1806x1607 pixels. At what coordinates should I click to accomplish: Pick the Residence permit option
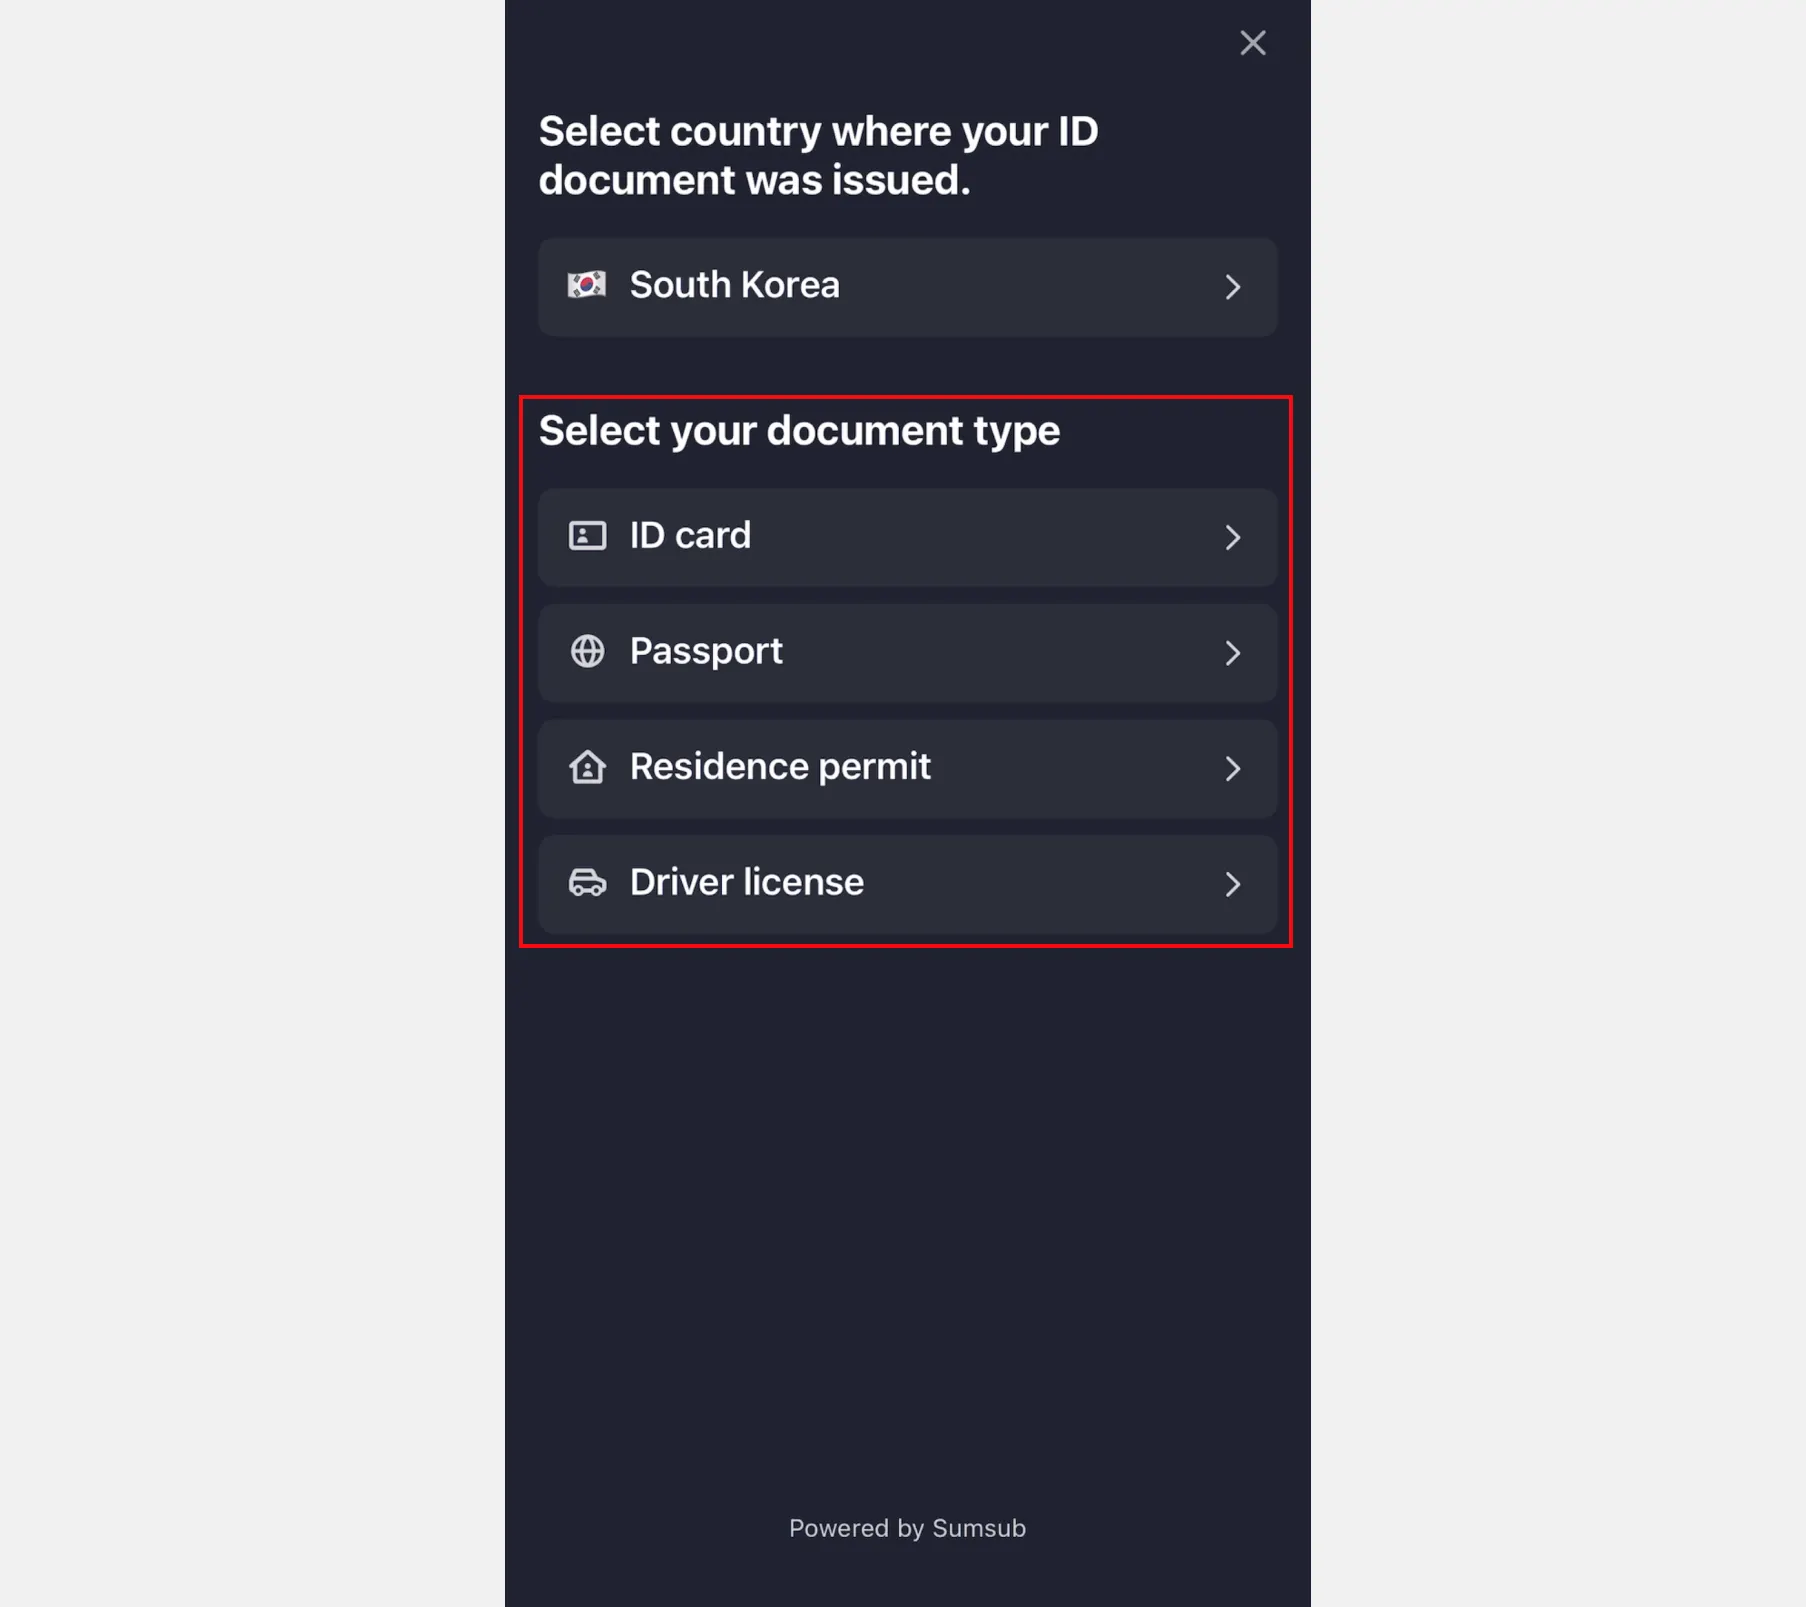[x=780, y=767]
